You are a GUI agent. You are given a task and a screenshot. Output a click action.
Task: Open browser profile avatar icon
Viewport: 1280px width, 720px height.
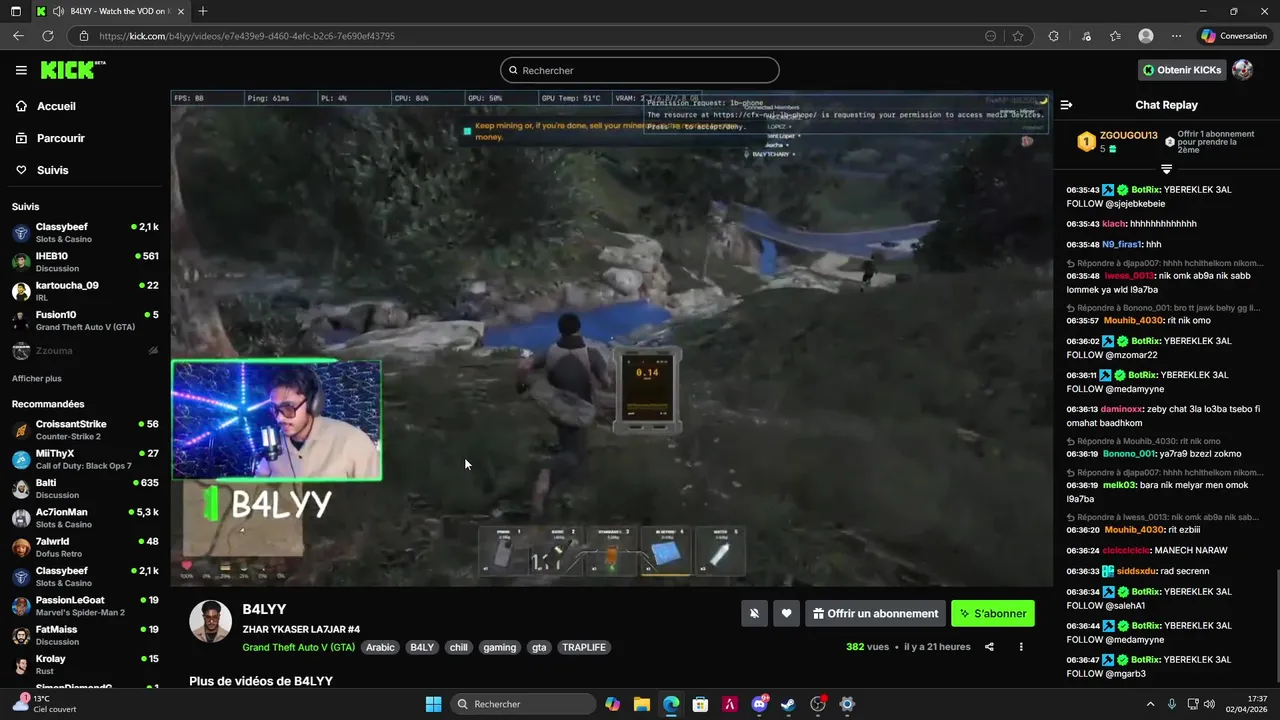click(1146, 36)
